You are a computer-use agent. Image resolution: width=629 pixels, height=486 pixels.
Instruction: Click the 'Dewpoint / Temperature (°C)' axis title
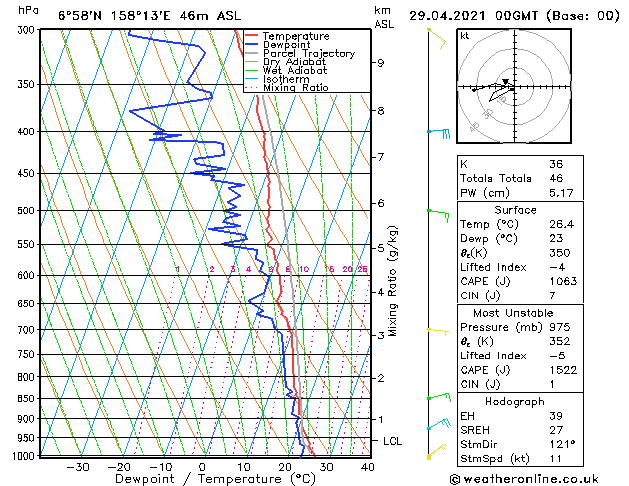click(215, 479)
